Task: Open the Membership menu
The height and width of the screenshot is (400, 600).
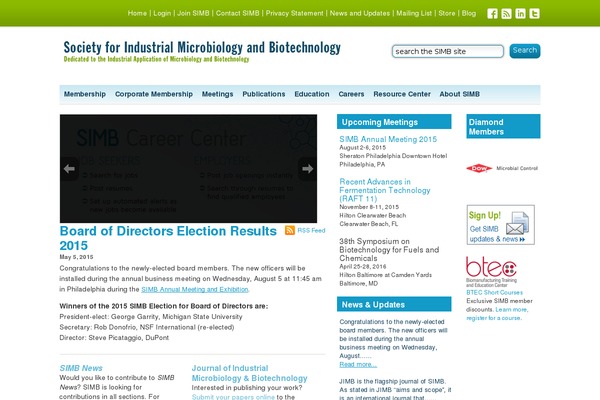Action: coord(85,94)
